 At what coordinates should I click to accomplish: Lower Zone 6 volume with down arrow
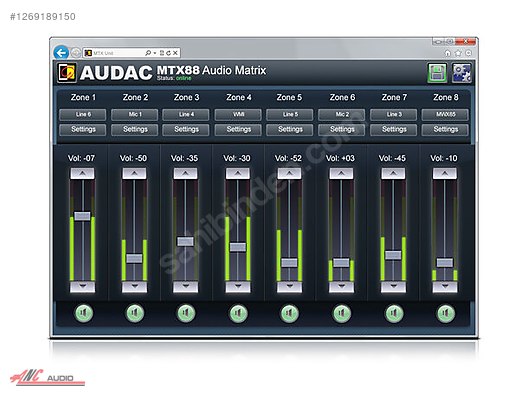(x=341, y=287)
